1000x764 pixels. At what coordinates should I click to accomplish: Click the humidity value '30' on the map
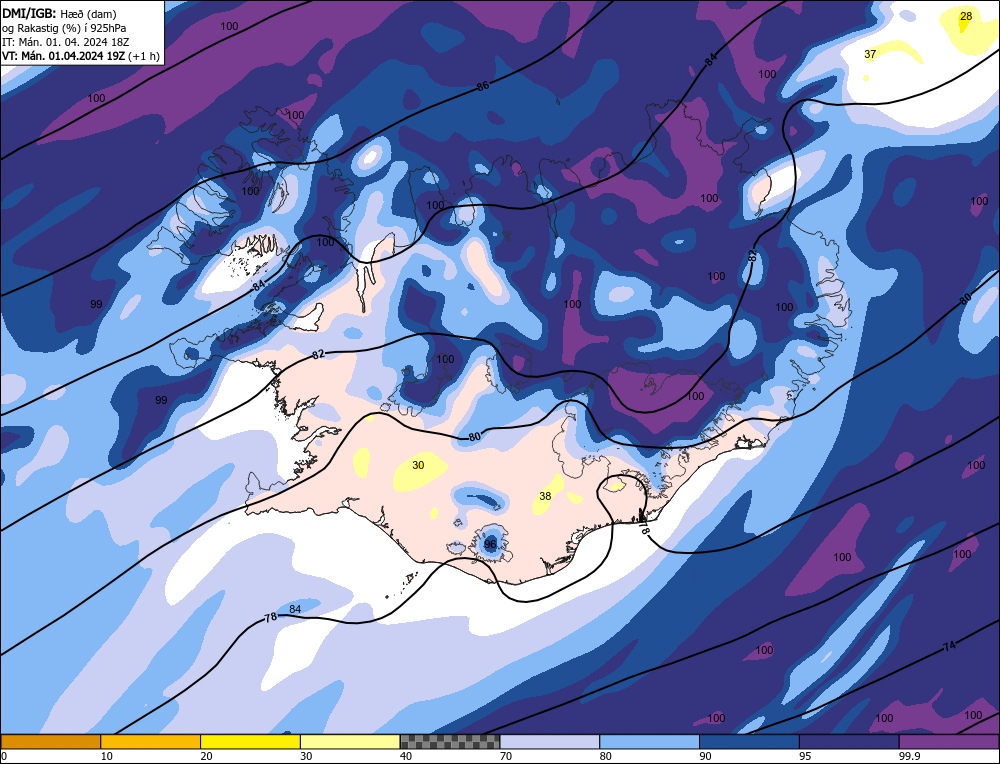click(418, 466)
